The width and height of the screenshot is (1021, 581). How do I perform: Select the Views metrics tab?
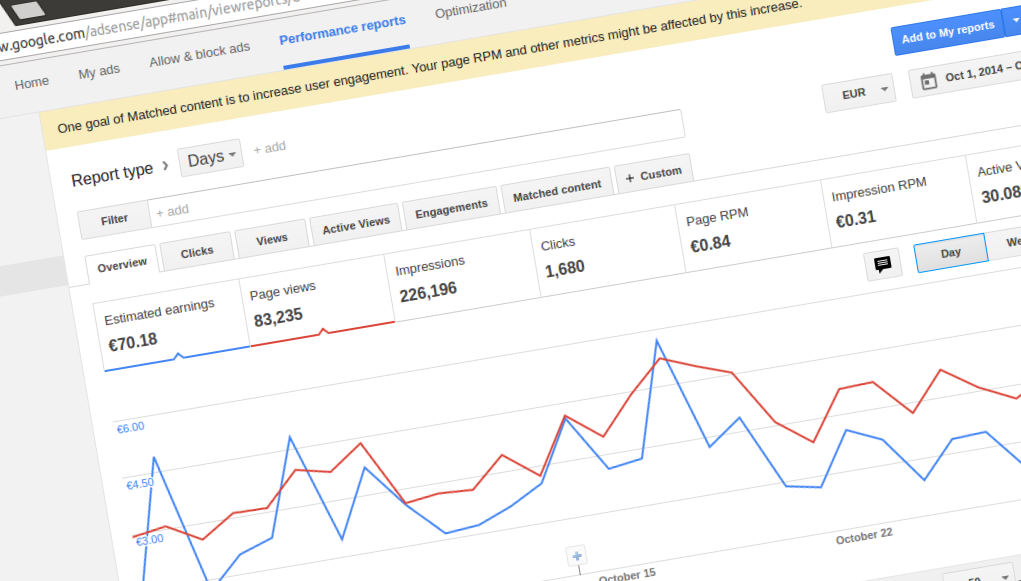tap(272, 240)
